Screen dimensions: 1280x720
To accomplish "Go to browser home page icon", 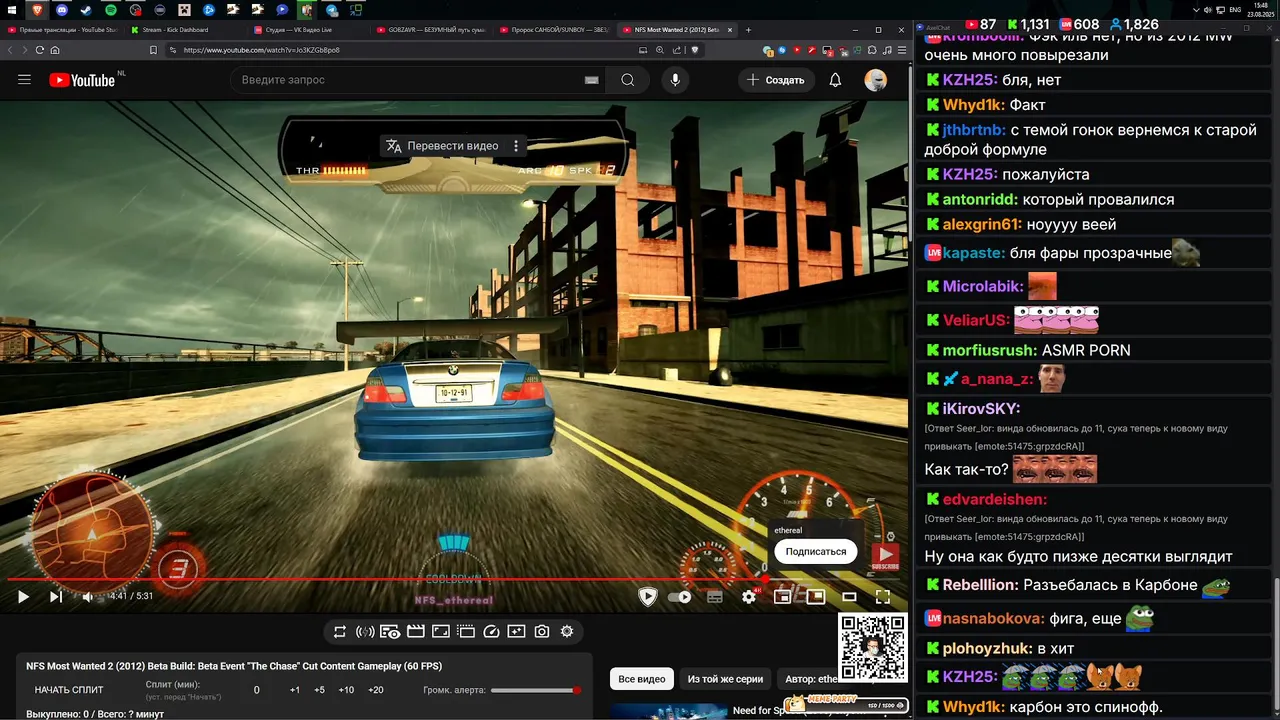I will pyautogui.click(x=55, y=50).
